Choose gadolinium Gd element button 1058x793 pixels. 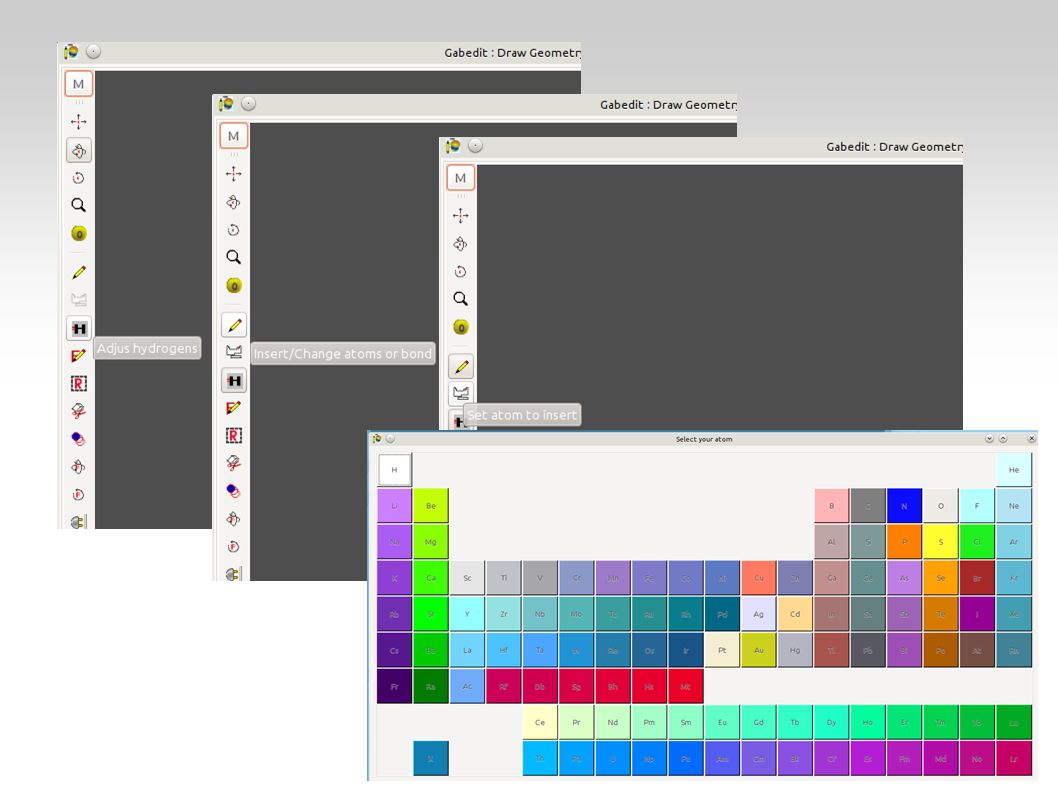tap(758, 723)
